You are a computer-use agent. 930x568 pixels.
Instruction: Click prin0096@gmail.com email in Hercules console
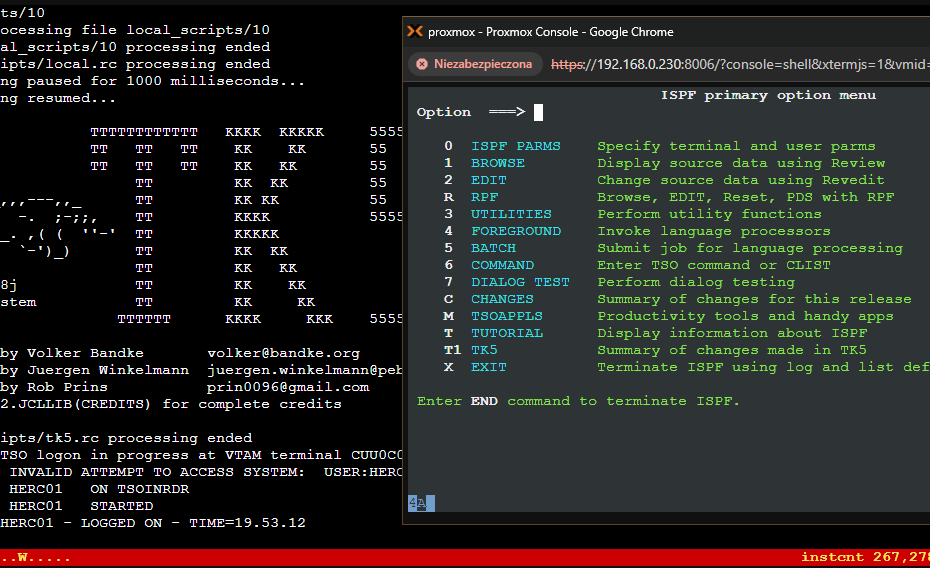pos(288,387)
